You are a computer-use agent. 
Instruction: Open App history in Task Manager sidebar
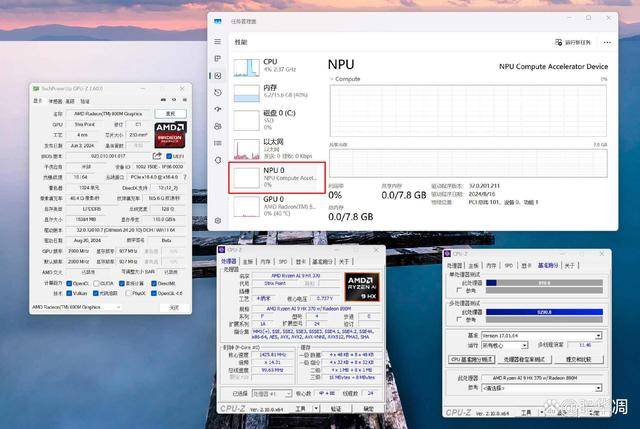point(218,93)
